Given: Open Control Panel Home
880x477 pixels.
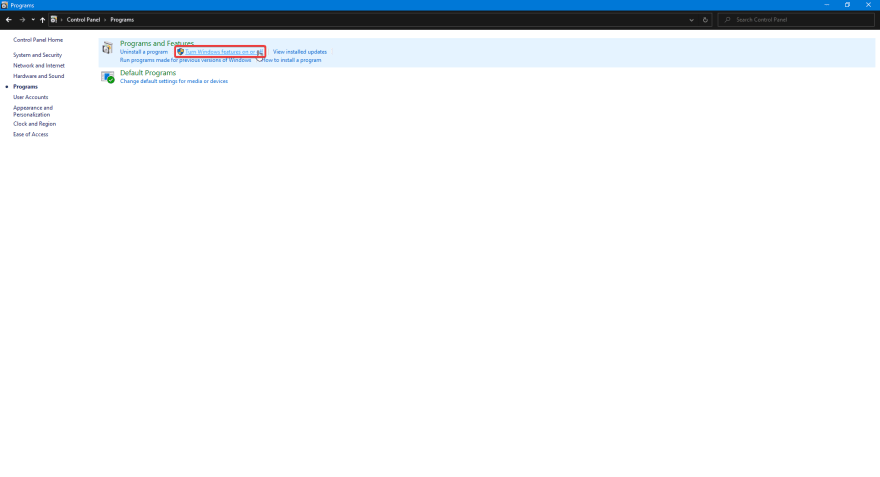Looking at the screenshot, I should (38, 40).
